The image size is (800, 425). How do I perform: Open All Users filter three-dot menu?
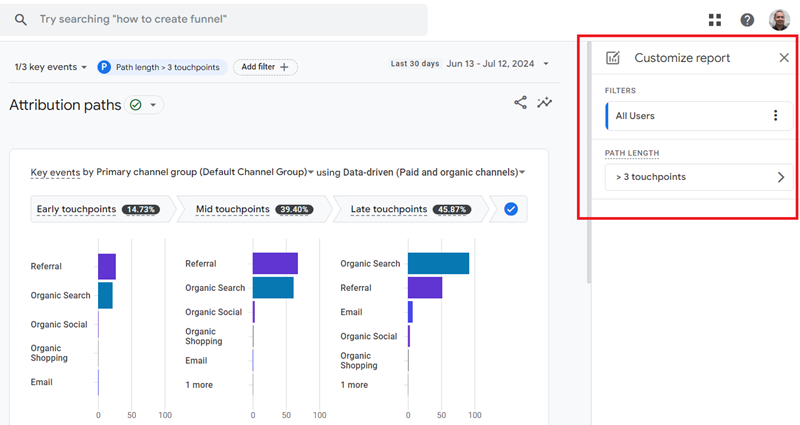point(775,115)
